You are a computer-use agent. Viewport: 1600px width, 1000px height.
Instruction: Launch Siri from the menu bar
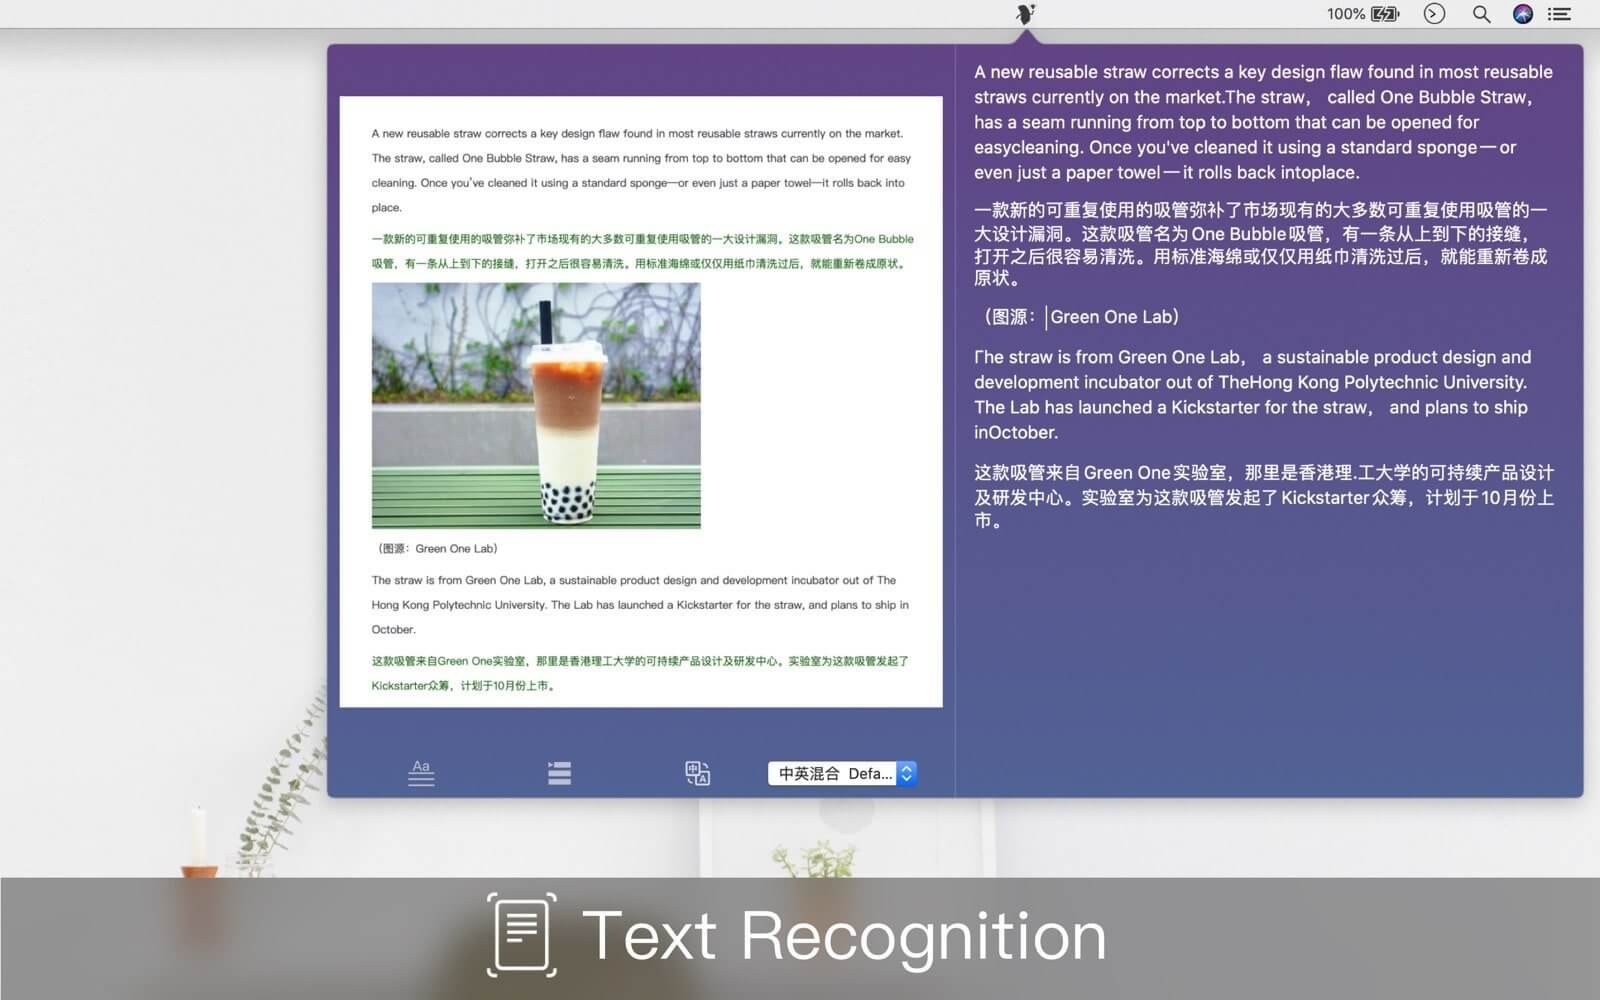pos(1522,14)
